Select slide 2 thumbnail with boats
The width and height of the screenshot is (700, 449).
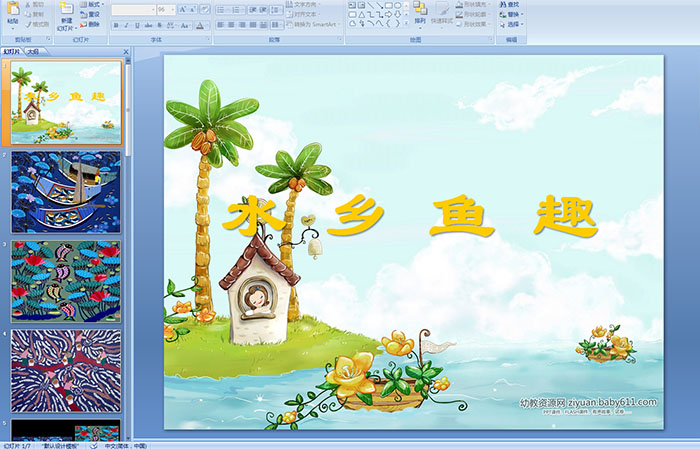pos(66,192)
